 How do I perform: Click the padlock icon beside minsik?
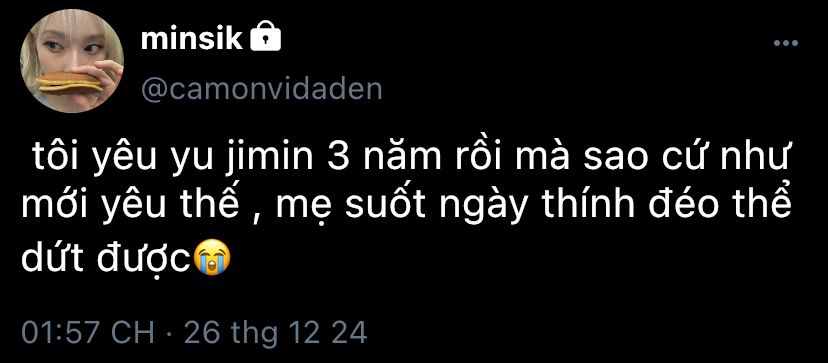tap(265, 37)
